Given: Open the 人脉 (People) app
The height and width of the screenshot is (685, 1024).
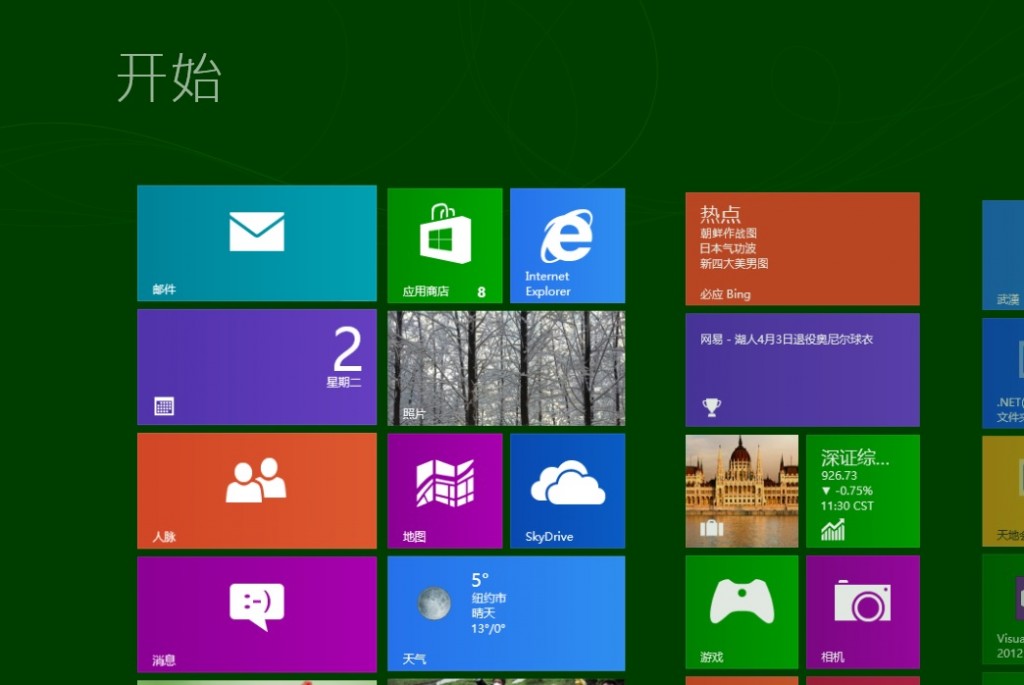Looking at the screenshot, I should point(256,490).
